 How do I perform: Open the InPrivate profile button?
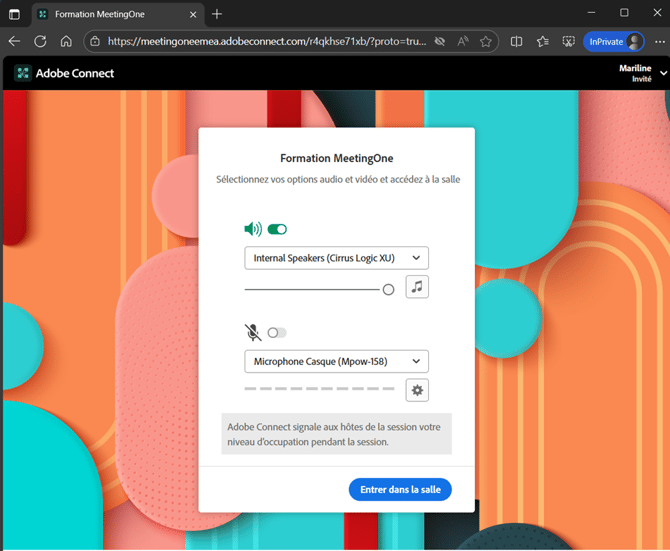(614, 41)
